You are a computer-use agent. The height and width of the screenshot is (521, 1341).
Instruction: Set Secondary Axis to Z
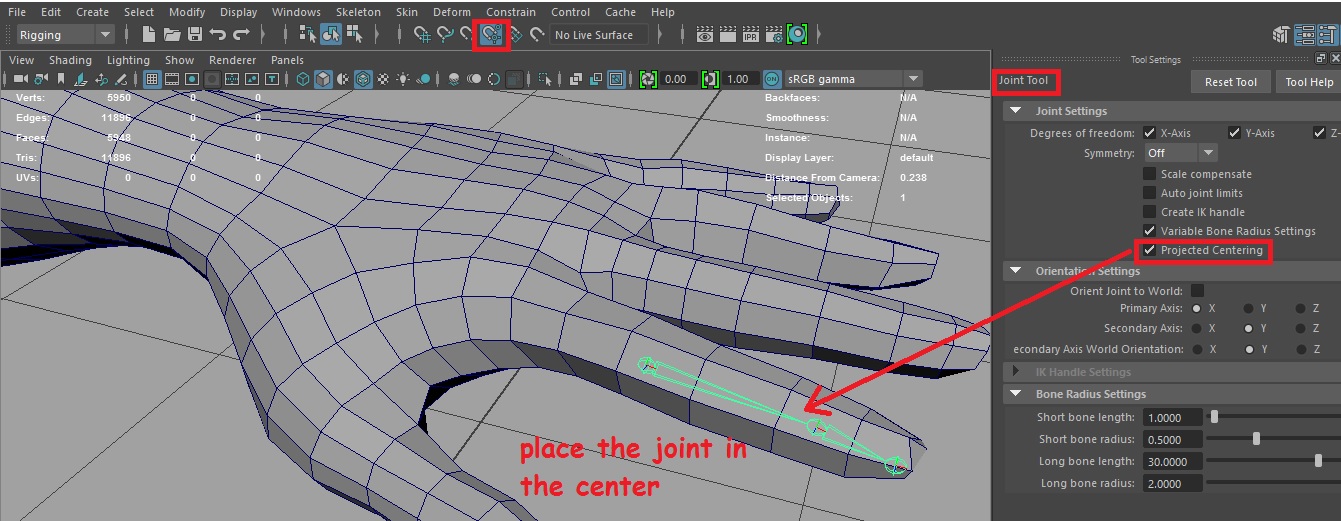point(1300,328)
